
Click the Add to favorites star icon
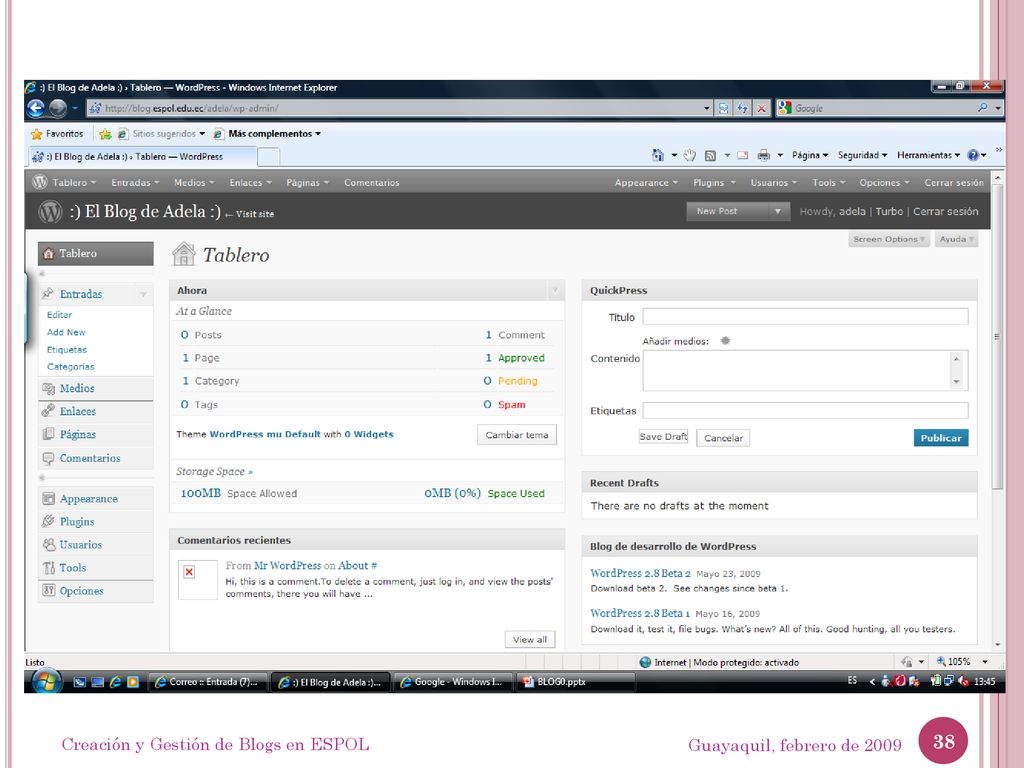point(105,134)
